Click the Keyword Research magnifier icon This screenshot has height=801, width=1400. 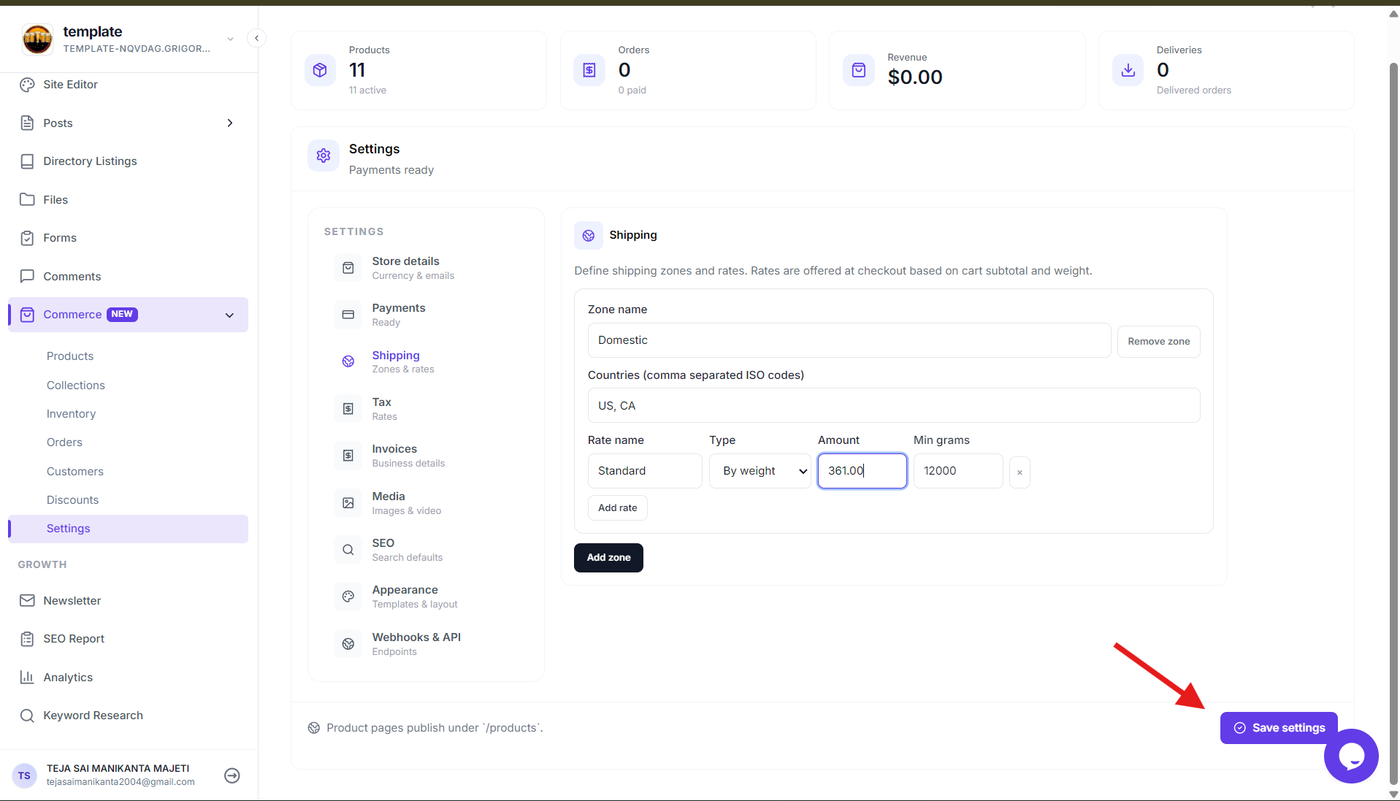point(27,716)
